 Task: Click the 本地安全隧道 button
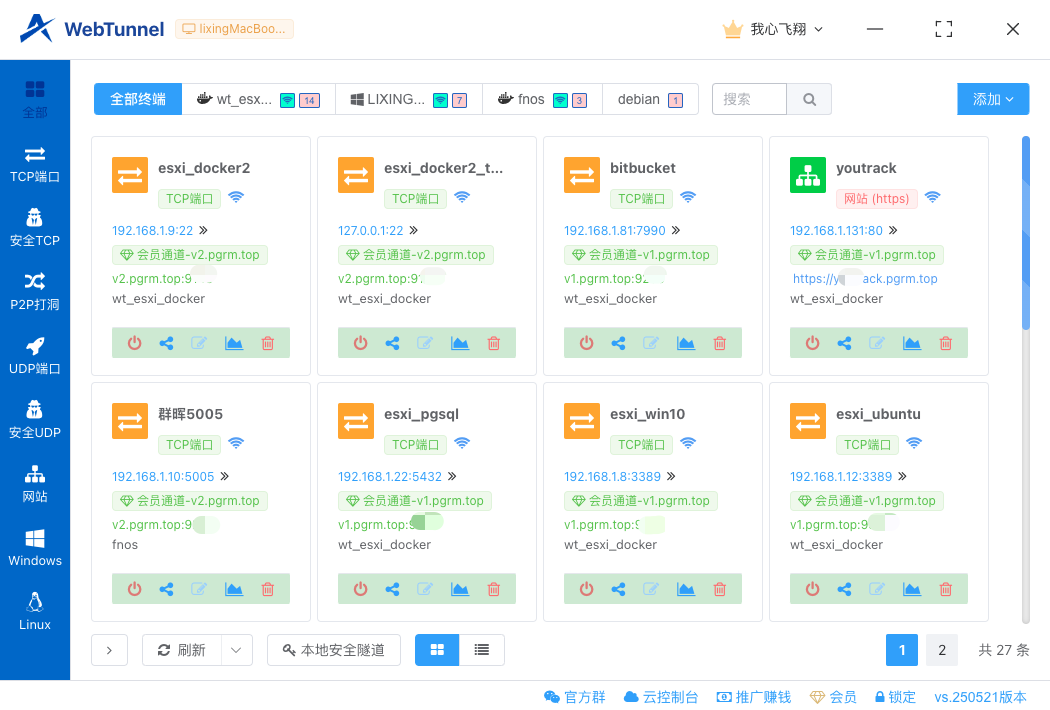click(x=333, y=650)
